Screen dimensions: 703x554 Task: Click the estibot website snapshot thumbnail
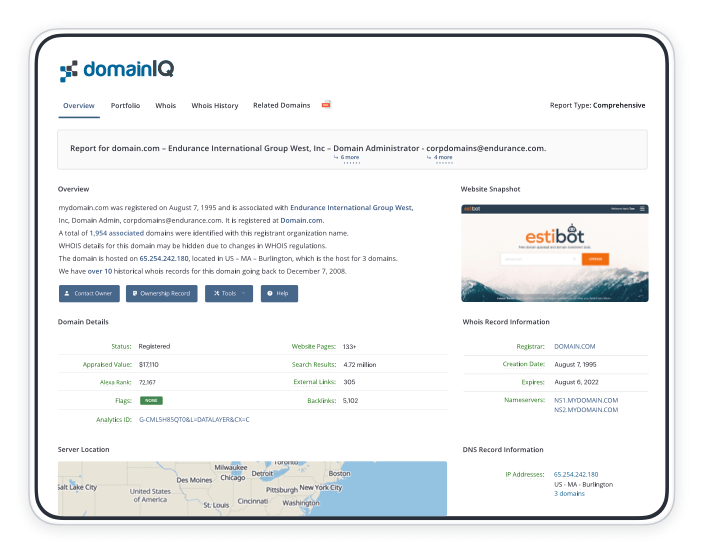tap(555, 253)
